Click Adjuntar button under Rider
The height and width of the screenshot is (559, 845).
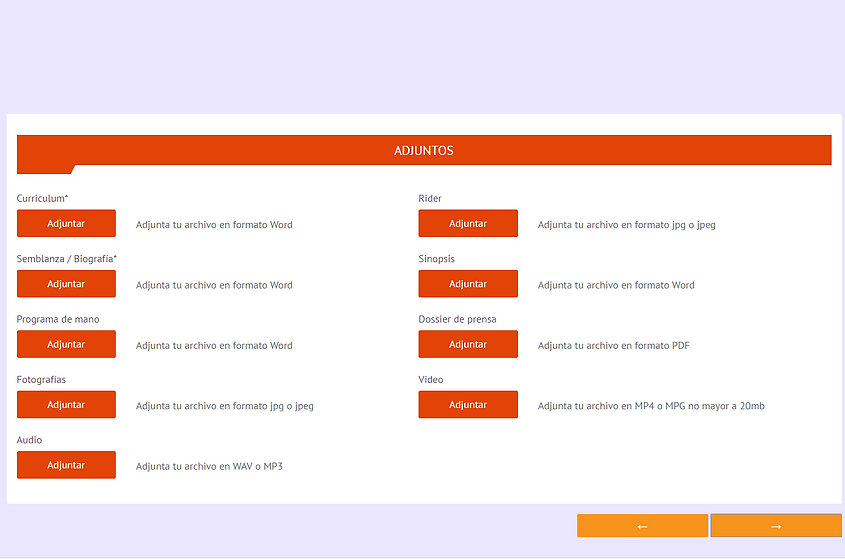(468, 223)
